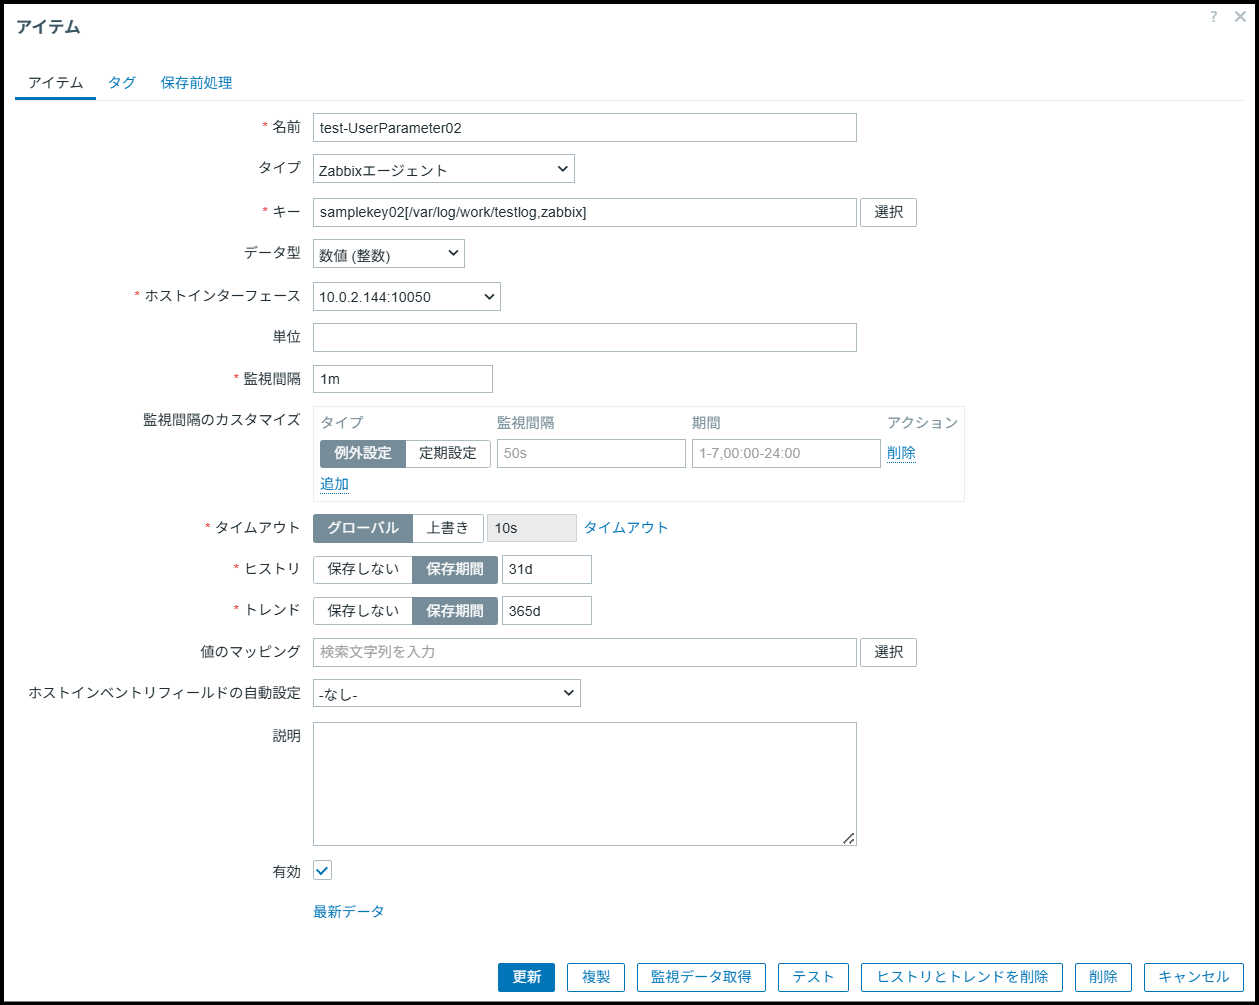Click the テスト button
Image resolution: width=1259 pixels, height=1005 pixels.
coord(813,977)
